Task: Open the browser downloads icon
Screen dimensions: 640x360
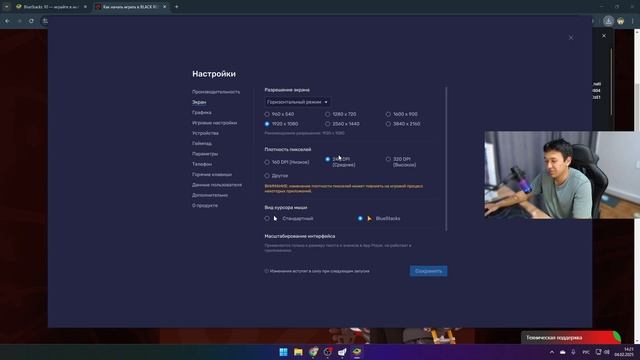Action: coord(608,21)
